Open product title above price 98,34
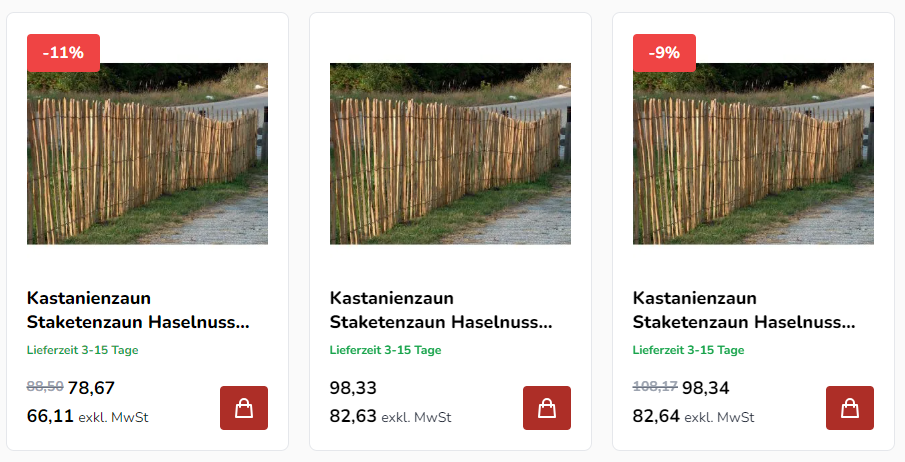The image size is (905, 462). pyautogui.click(x=743, y=310)
